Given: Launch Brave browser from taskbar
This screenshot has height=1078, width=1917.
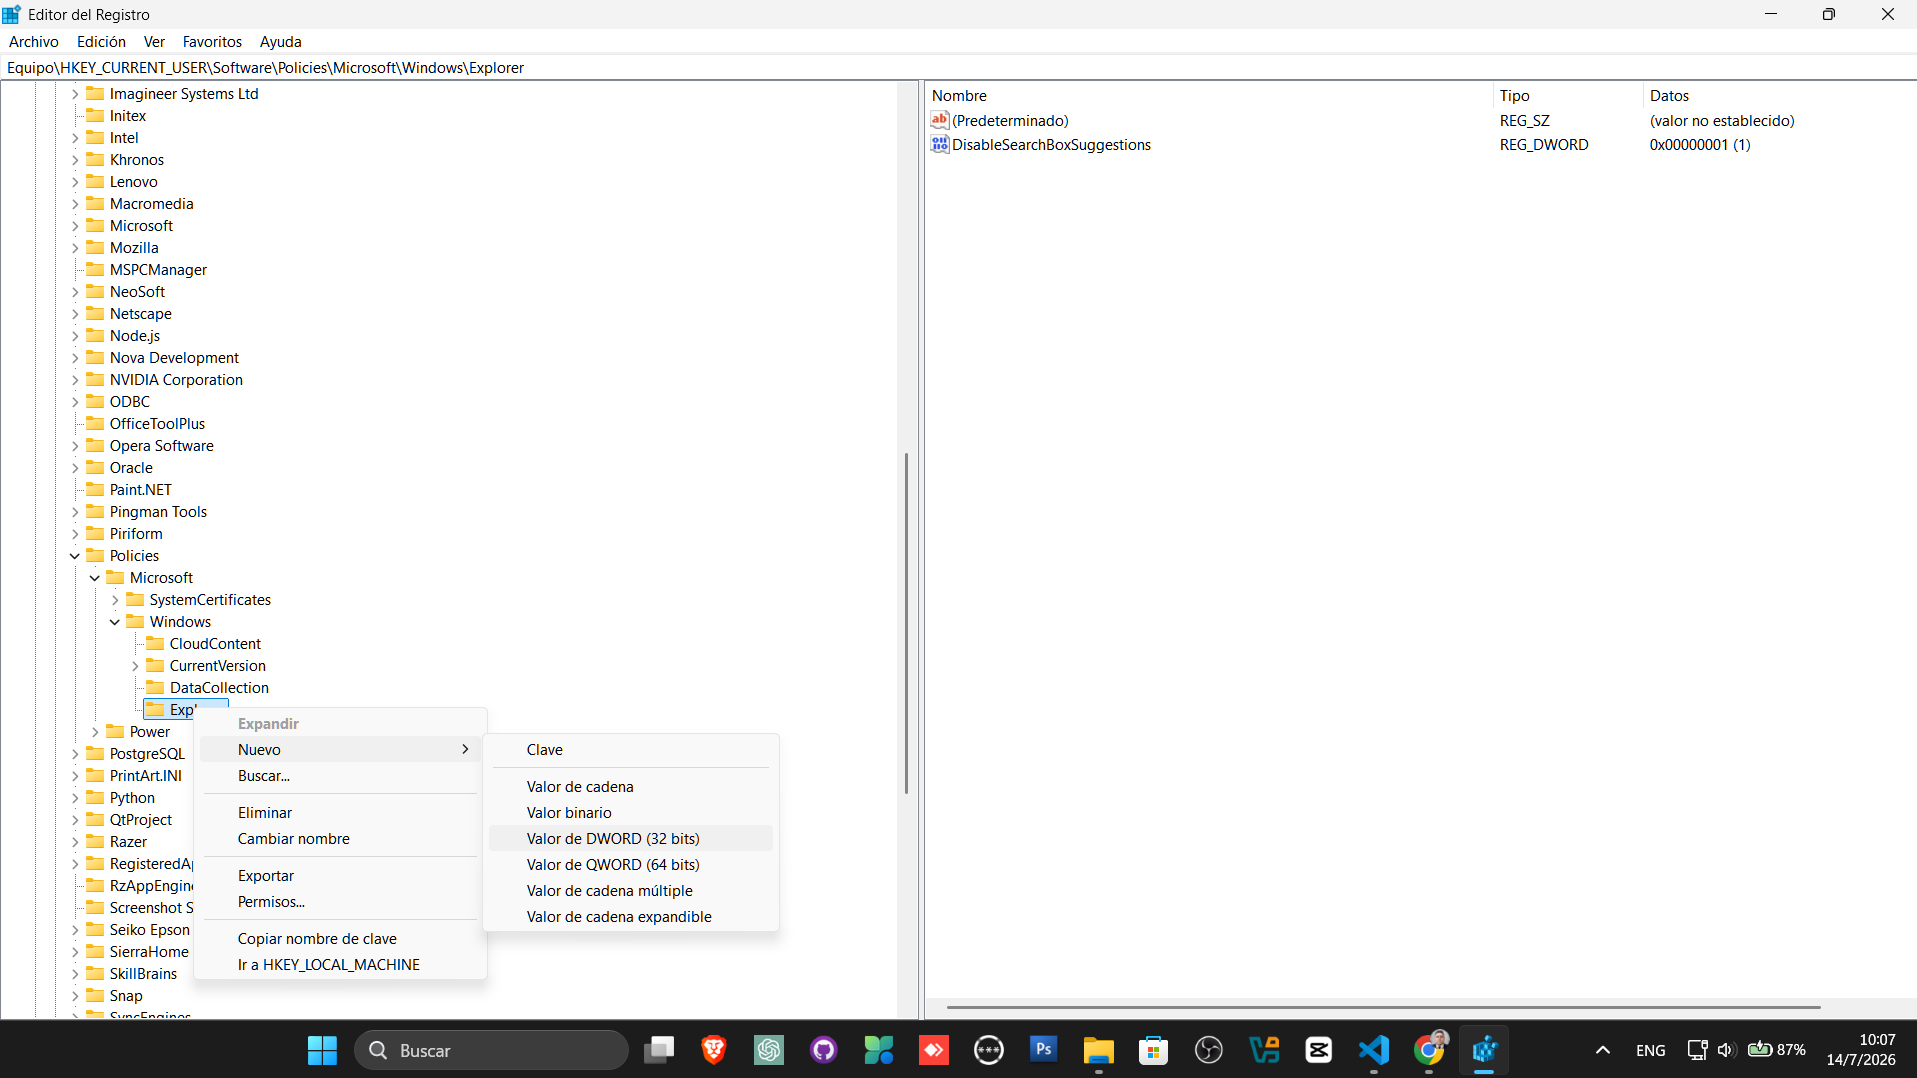Looking at the screenshot, I should (x=714, y=1050).
